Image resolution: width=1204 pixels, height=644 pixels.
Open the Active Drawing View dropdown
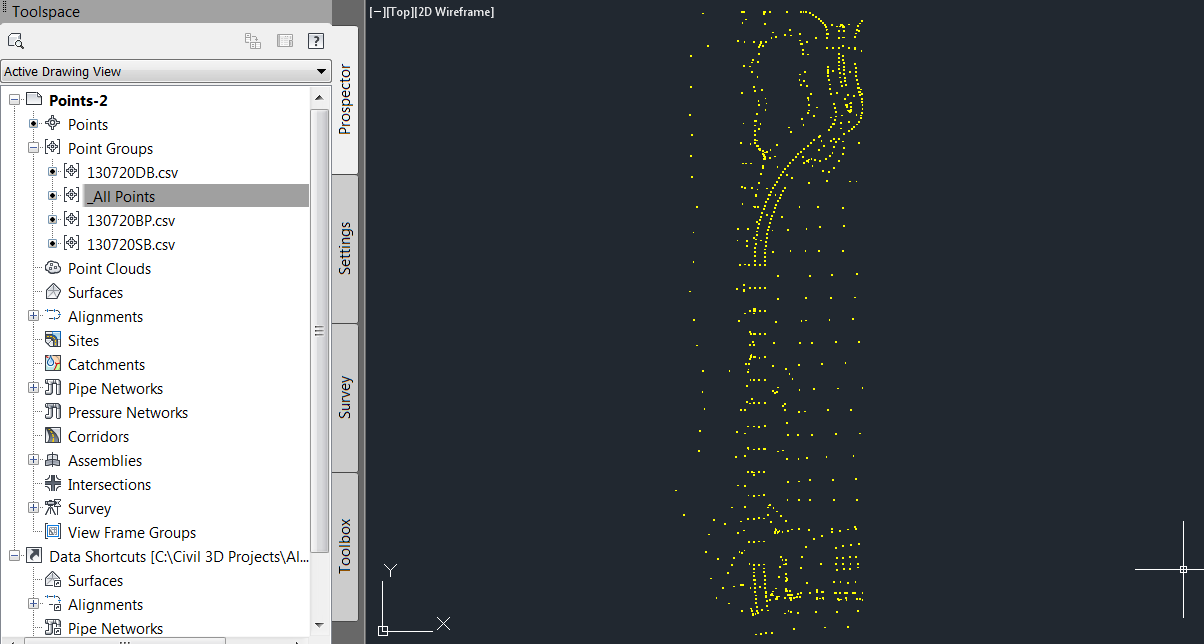pos(321,71)
